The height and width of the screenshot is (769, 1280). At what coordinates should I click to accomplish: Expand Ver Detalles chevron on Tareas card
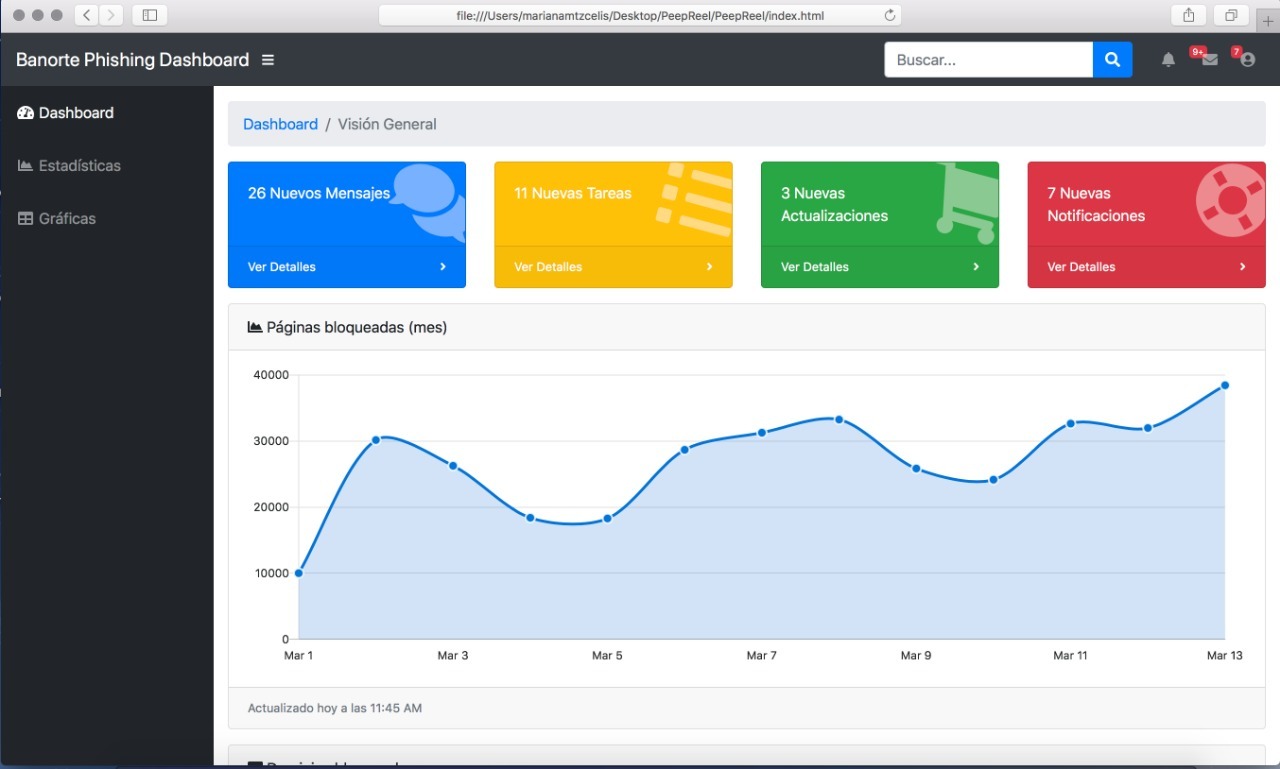[709, 267]
